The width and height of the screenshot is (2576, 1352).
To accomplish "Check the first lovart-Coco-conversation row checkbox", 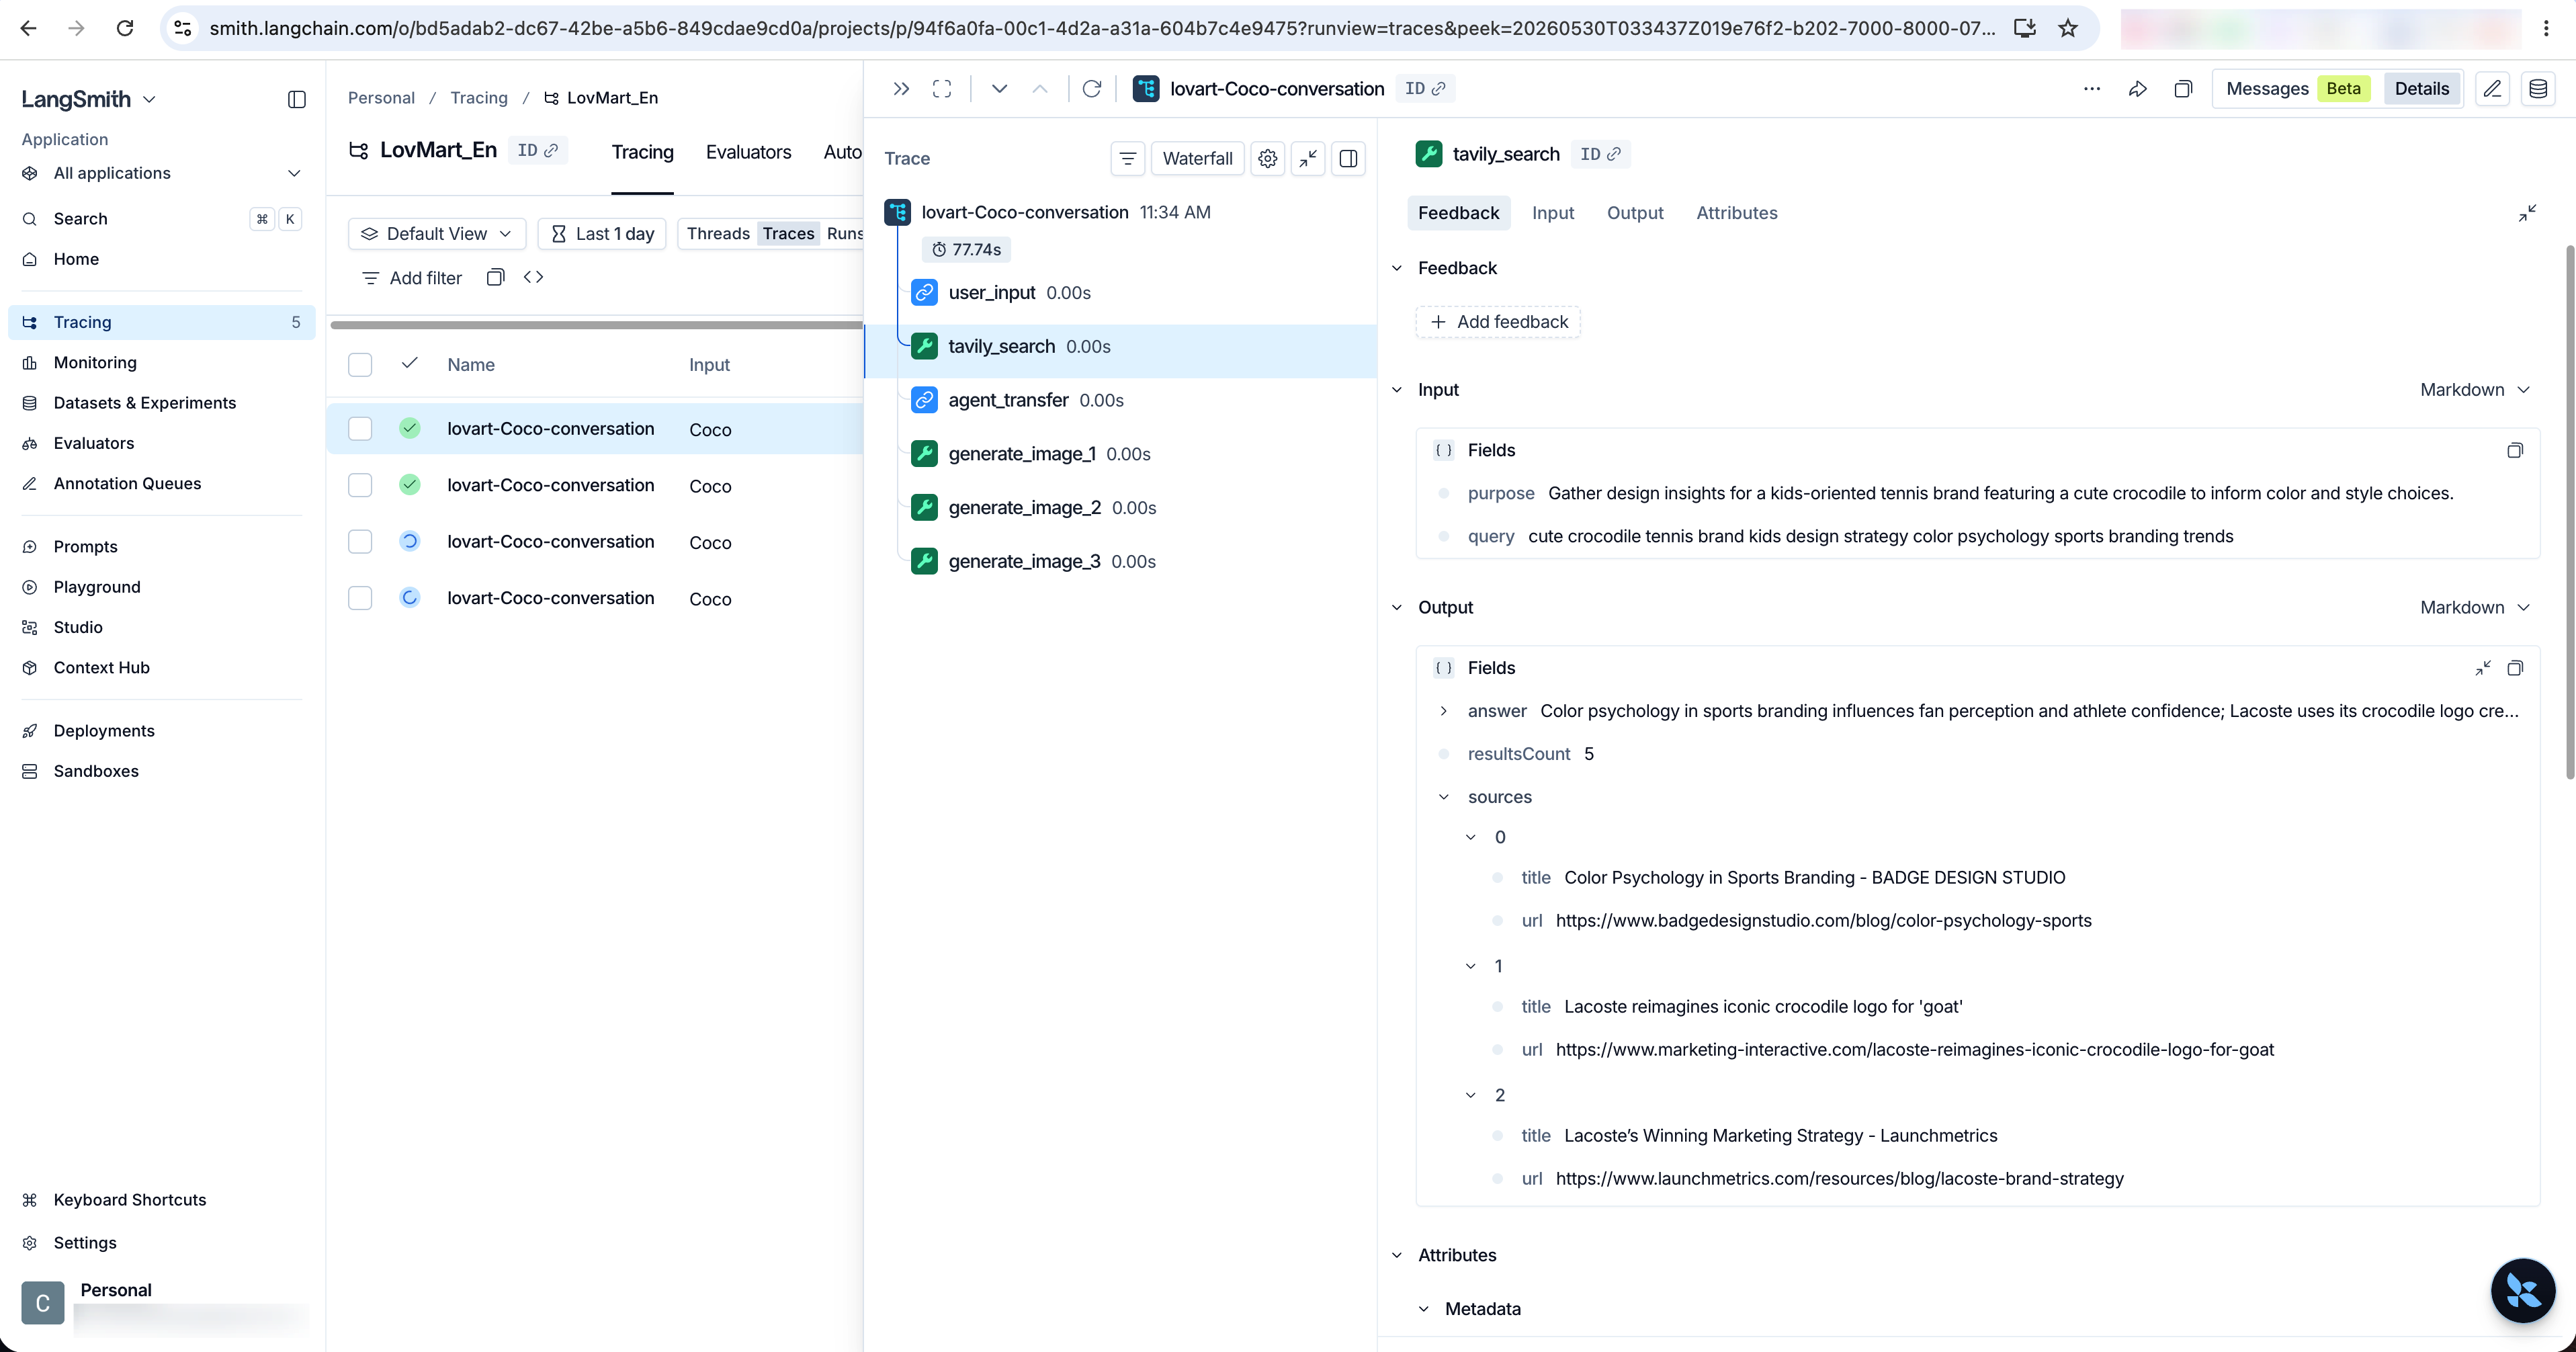I will click(x=360, y=429).
